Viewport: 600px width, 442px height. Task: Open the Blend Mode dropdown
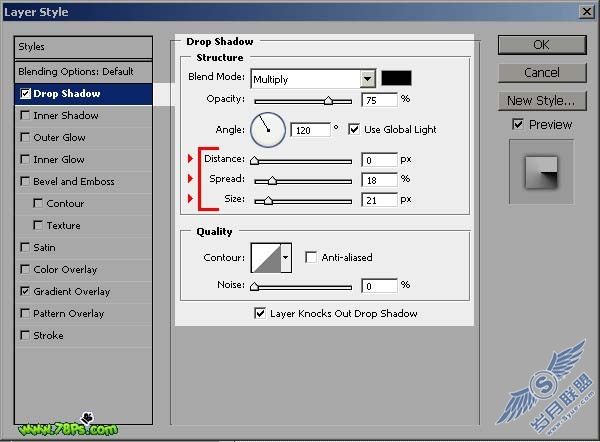pyautogui.click(x=367, y=79)
